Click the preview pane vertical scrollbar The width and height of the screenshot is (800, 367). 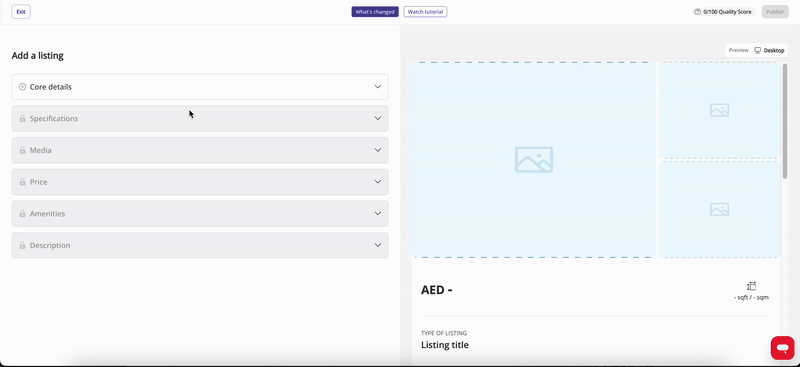coord(785,121)
